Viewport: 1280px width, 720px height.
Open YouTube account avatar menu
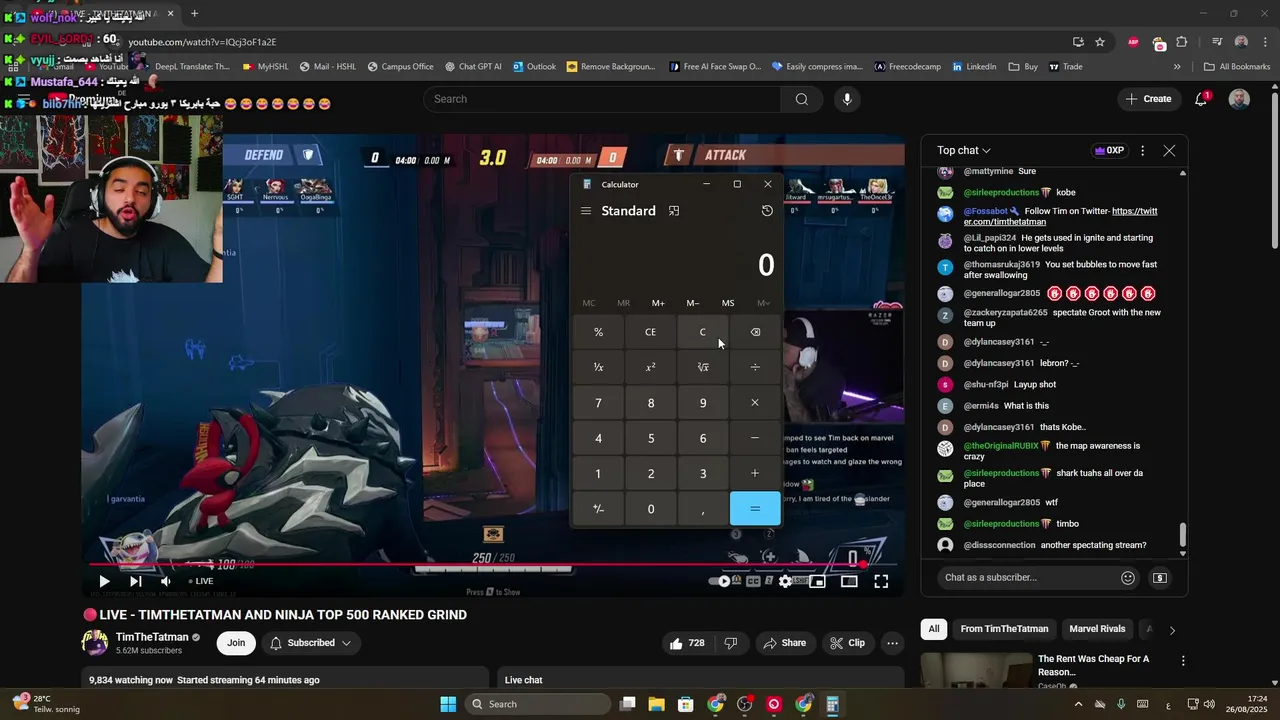tap(1239, 99)
